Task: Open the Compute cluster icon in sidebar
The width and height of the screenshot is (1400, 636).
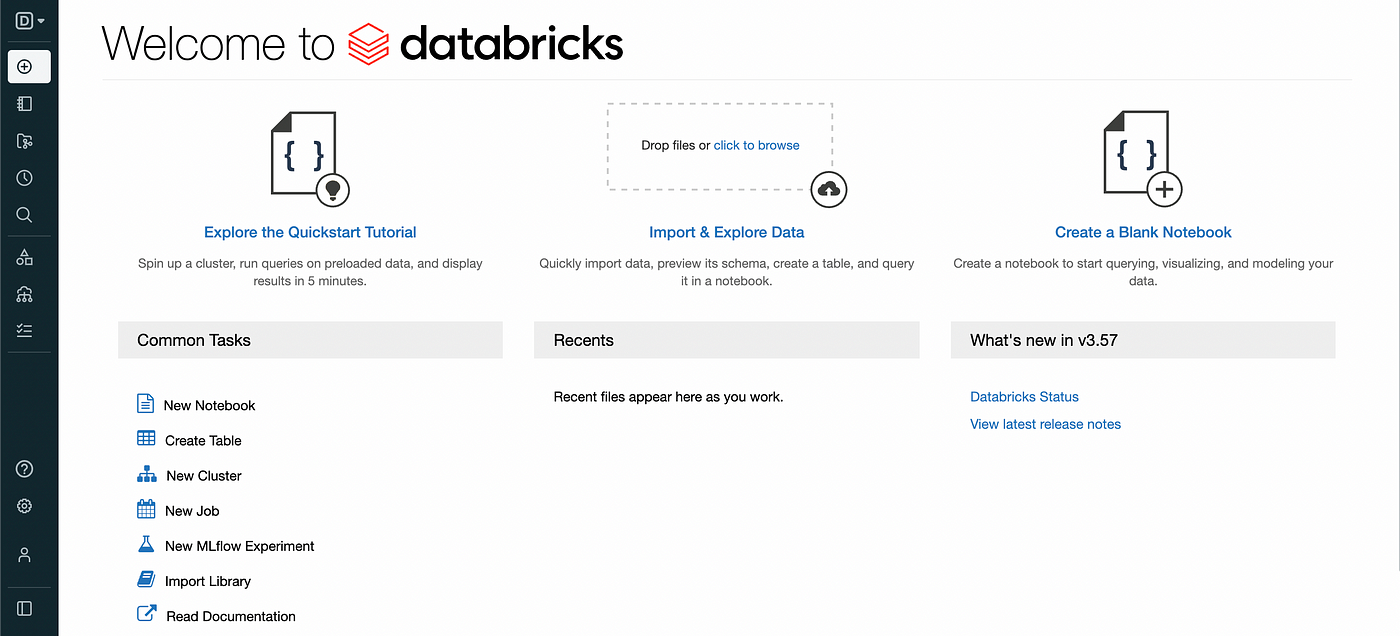Action: tap(25, 294)
